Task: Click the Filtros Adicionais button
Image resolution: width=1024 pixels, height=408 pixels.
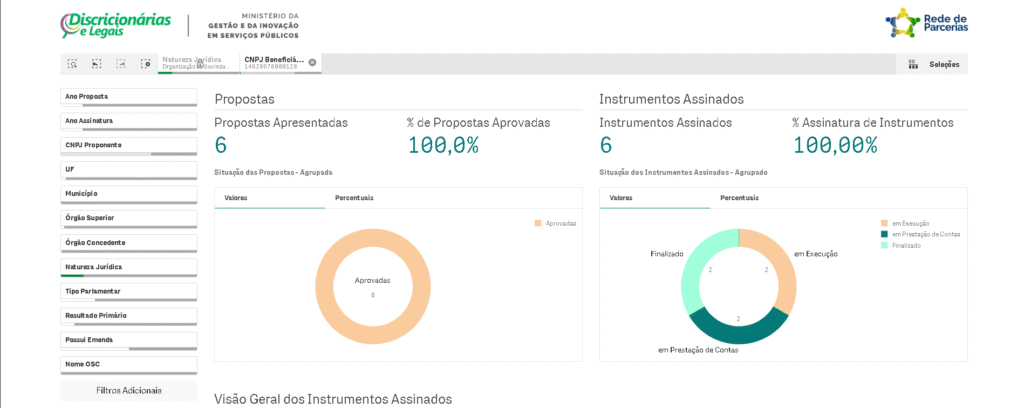Action: pos(128,390)
